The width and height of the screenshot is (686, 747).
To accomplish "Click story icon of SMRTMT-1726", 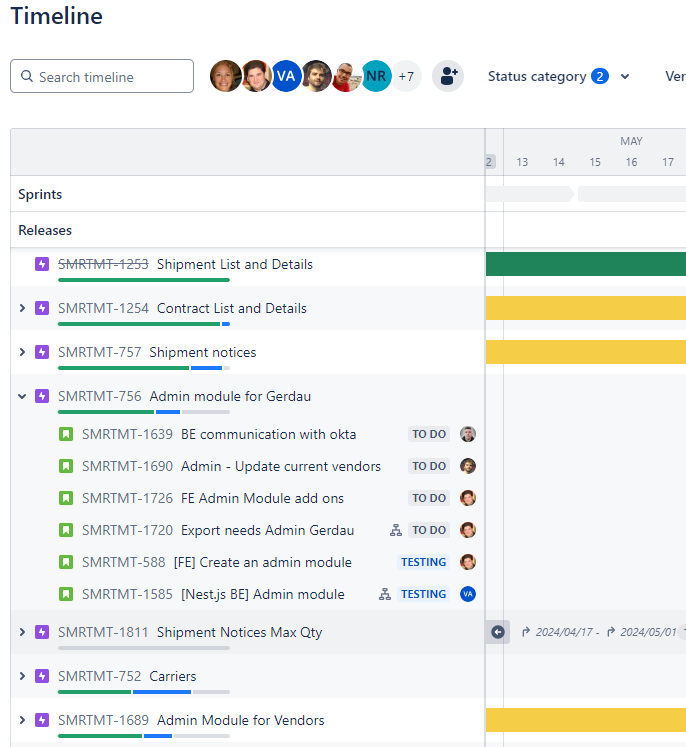I will click(66, 498).
